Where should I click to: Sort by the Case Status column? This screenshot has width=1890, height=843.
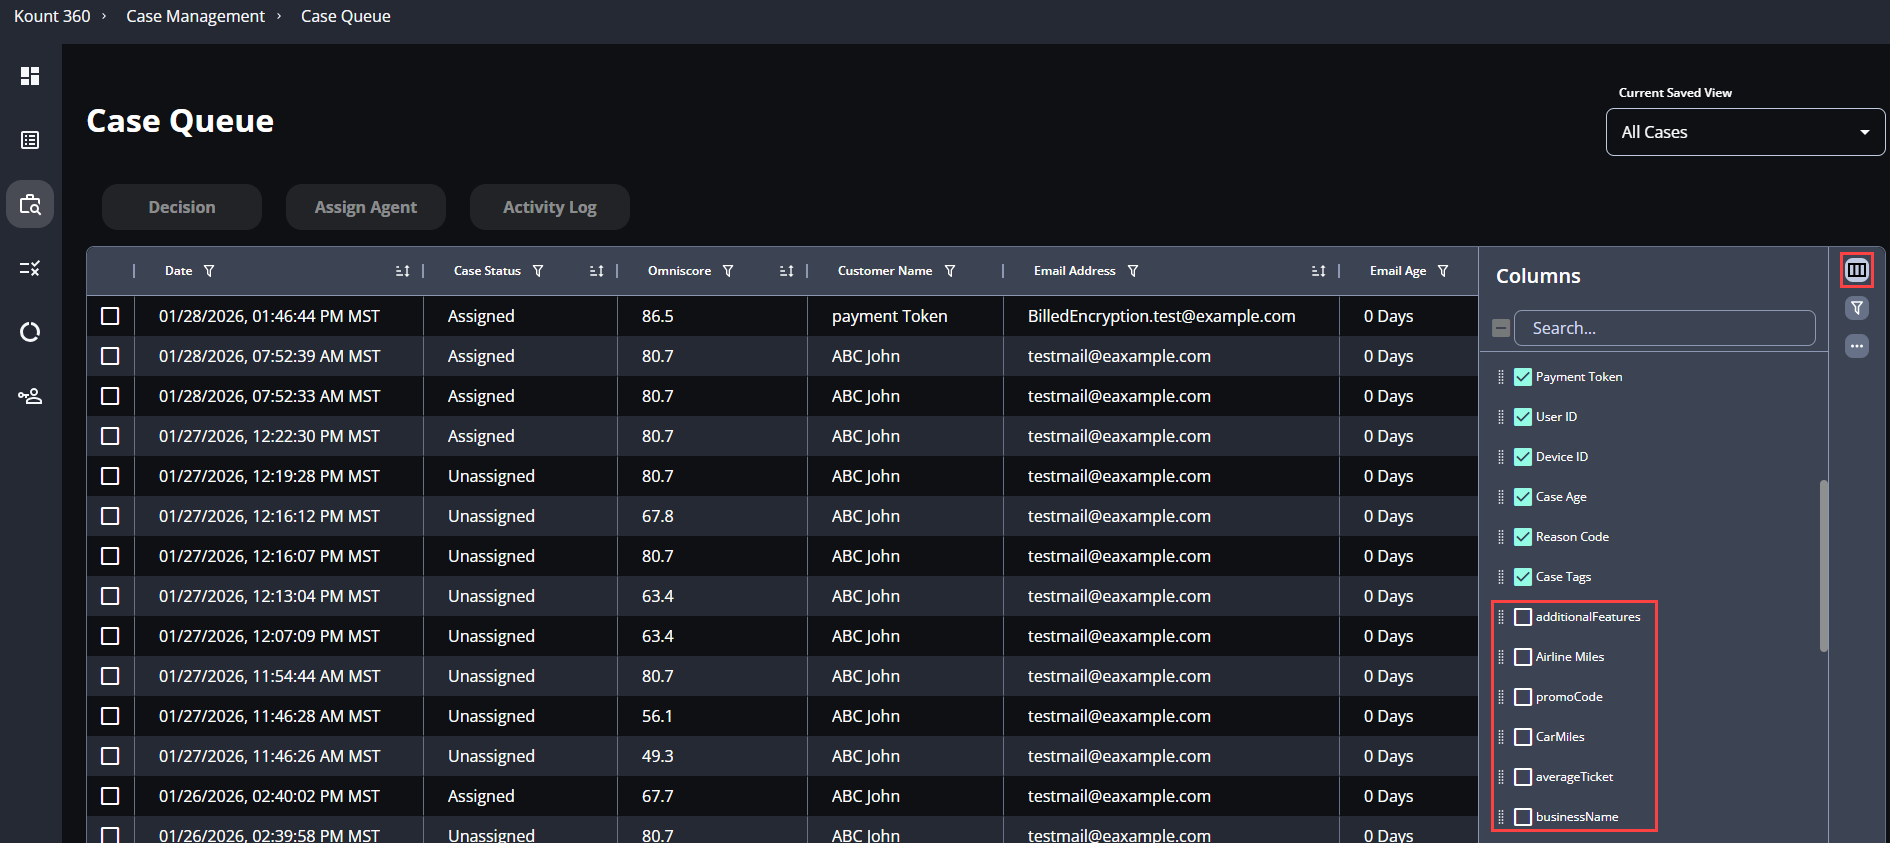(x=596, y=271)
